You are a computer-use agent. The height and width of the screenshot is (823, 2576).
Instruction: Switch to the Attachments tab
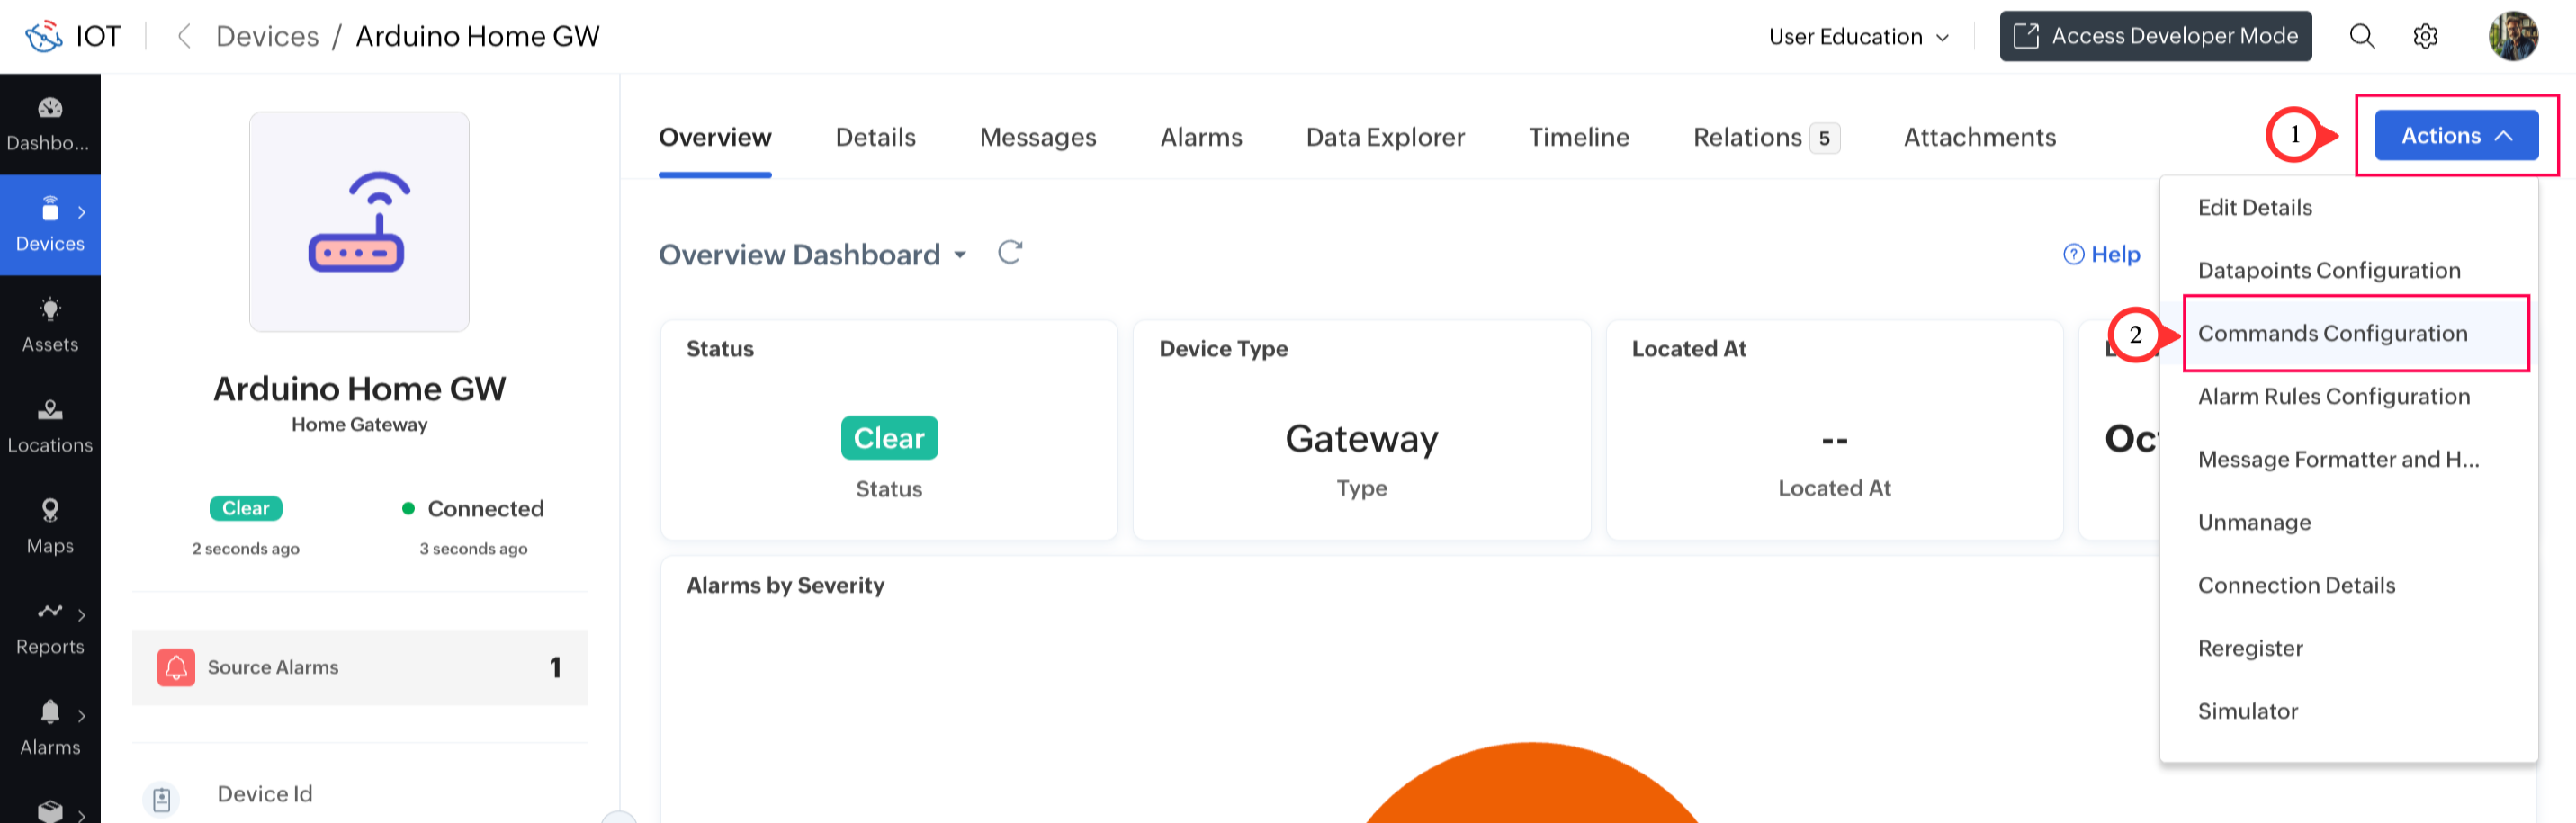[1979, 137]
